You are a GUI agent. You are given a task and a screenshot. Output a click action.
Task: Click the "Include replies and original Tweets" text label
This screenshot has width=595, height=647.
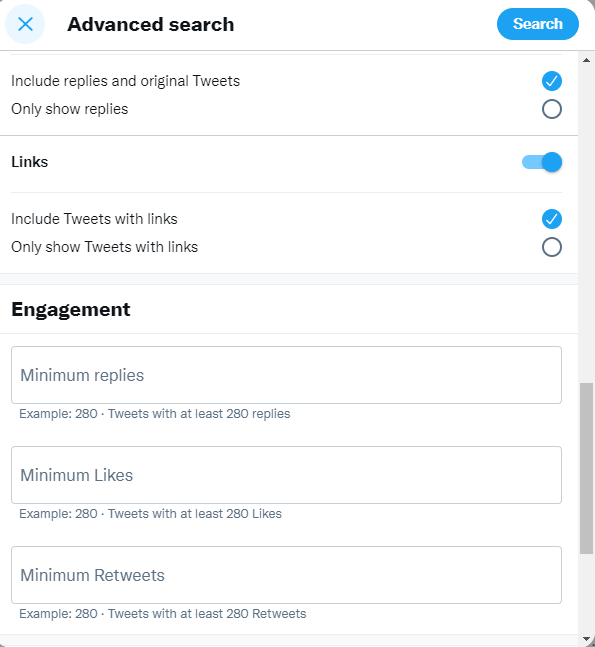point(125,81)
